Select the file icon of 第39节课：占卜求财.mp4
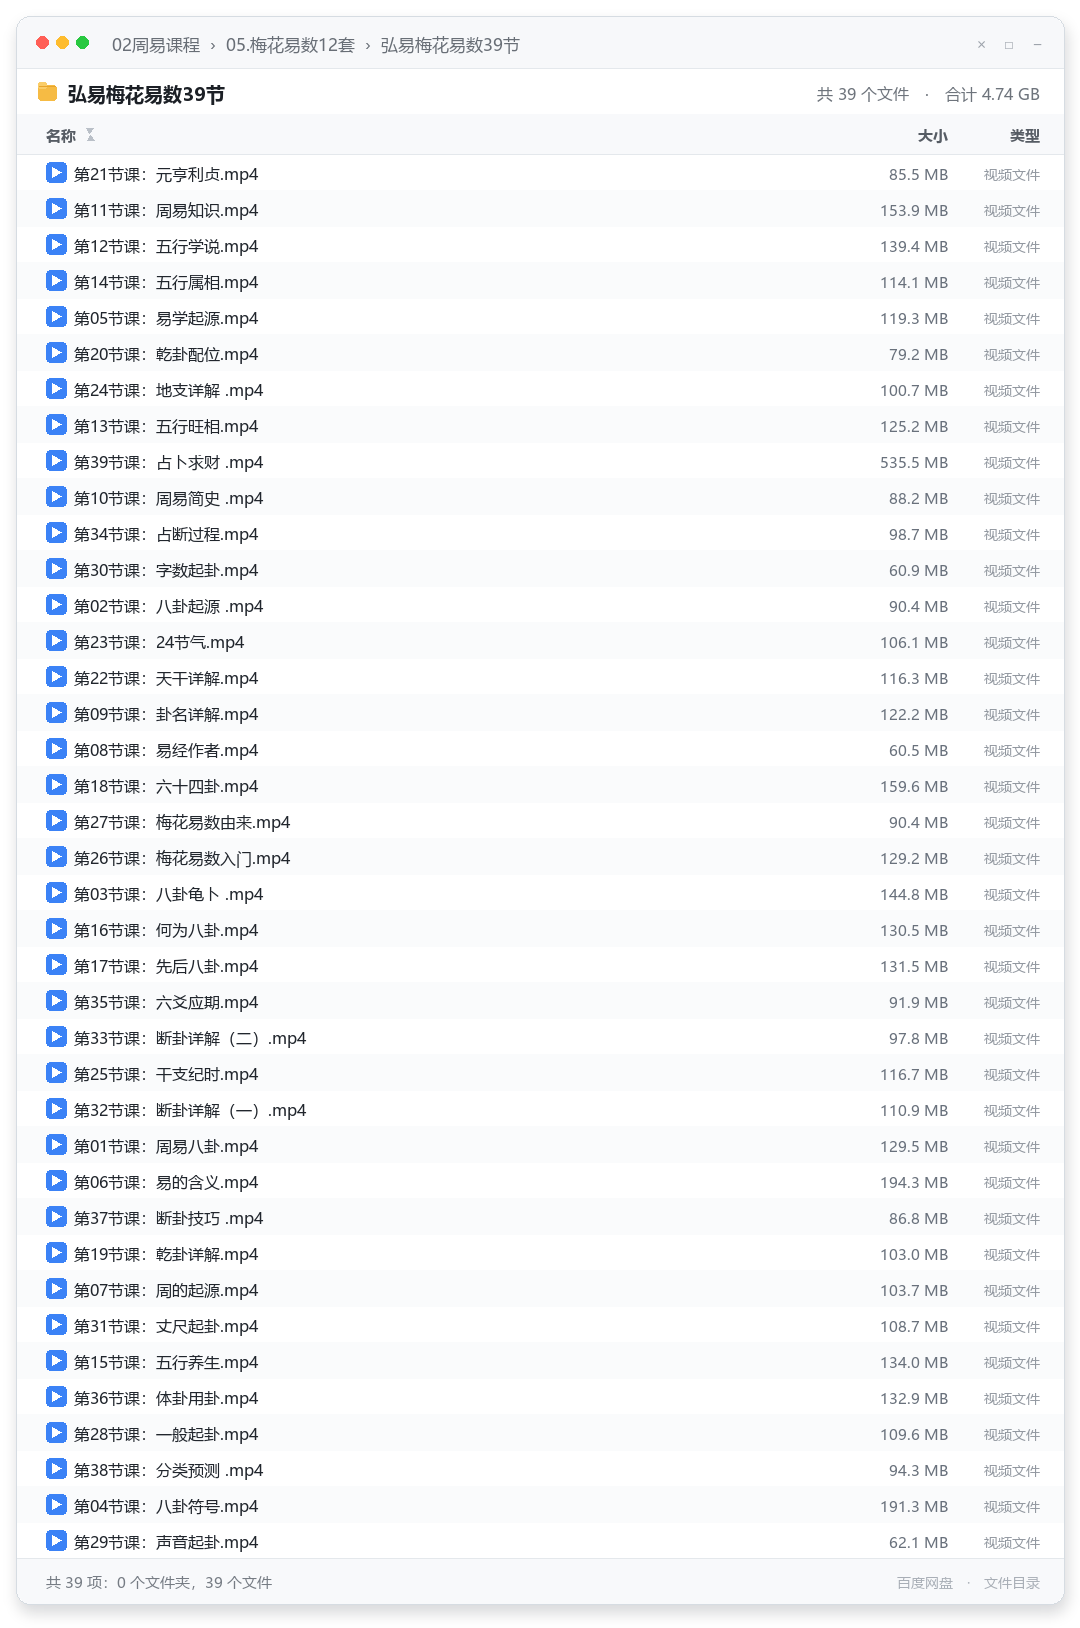 tap(56, 461)
